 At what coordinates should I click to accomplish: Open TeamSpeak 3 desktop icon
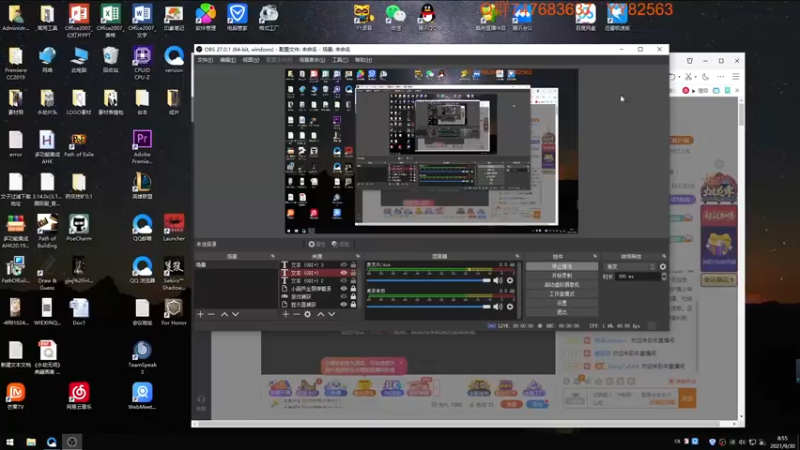(142, 358)
